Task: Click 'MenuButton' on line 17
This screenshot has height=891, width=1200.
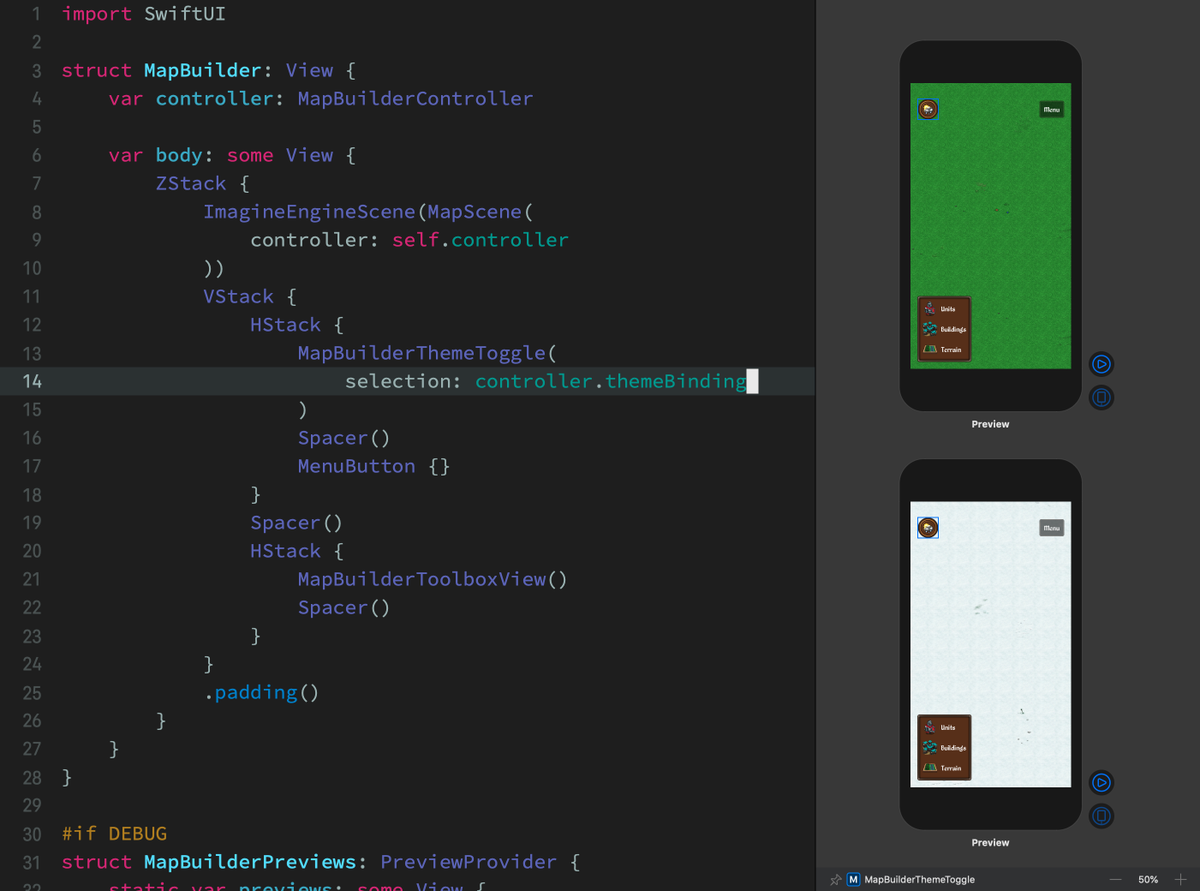Action: click(x=356, y=466)
